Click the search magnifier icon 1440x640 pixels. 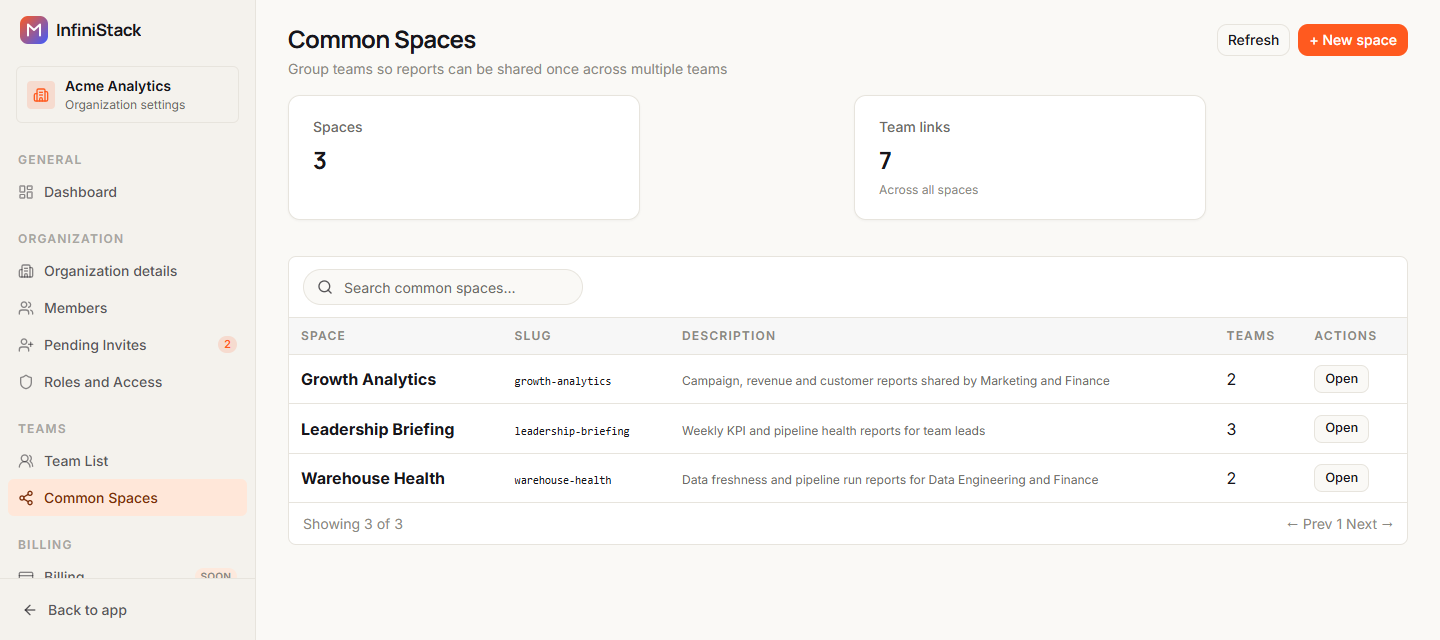point(325,287)
